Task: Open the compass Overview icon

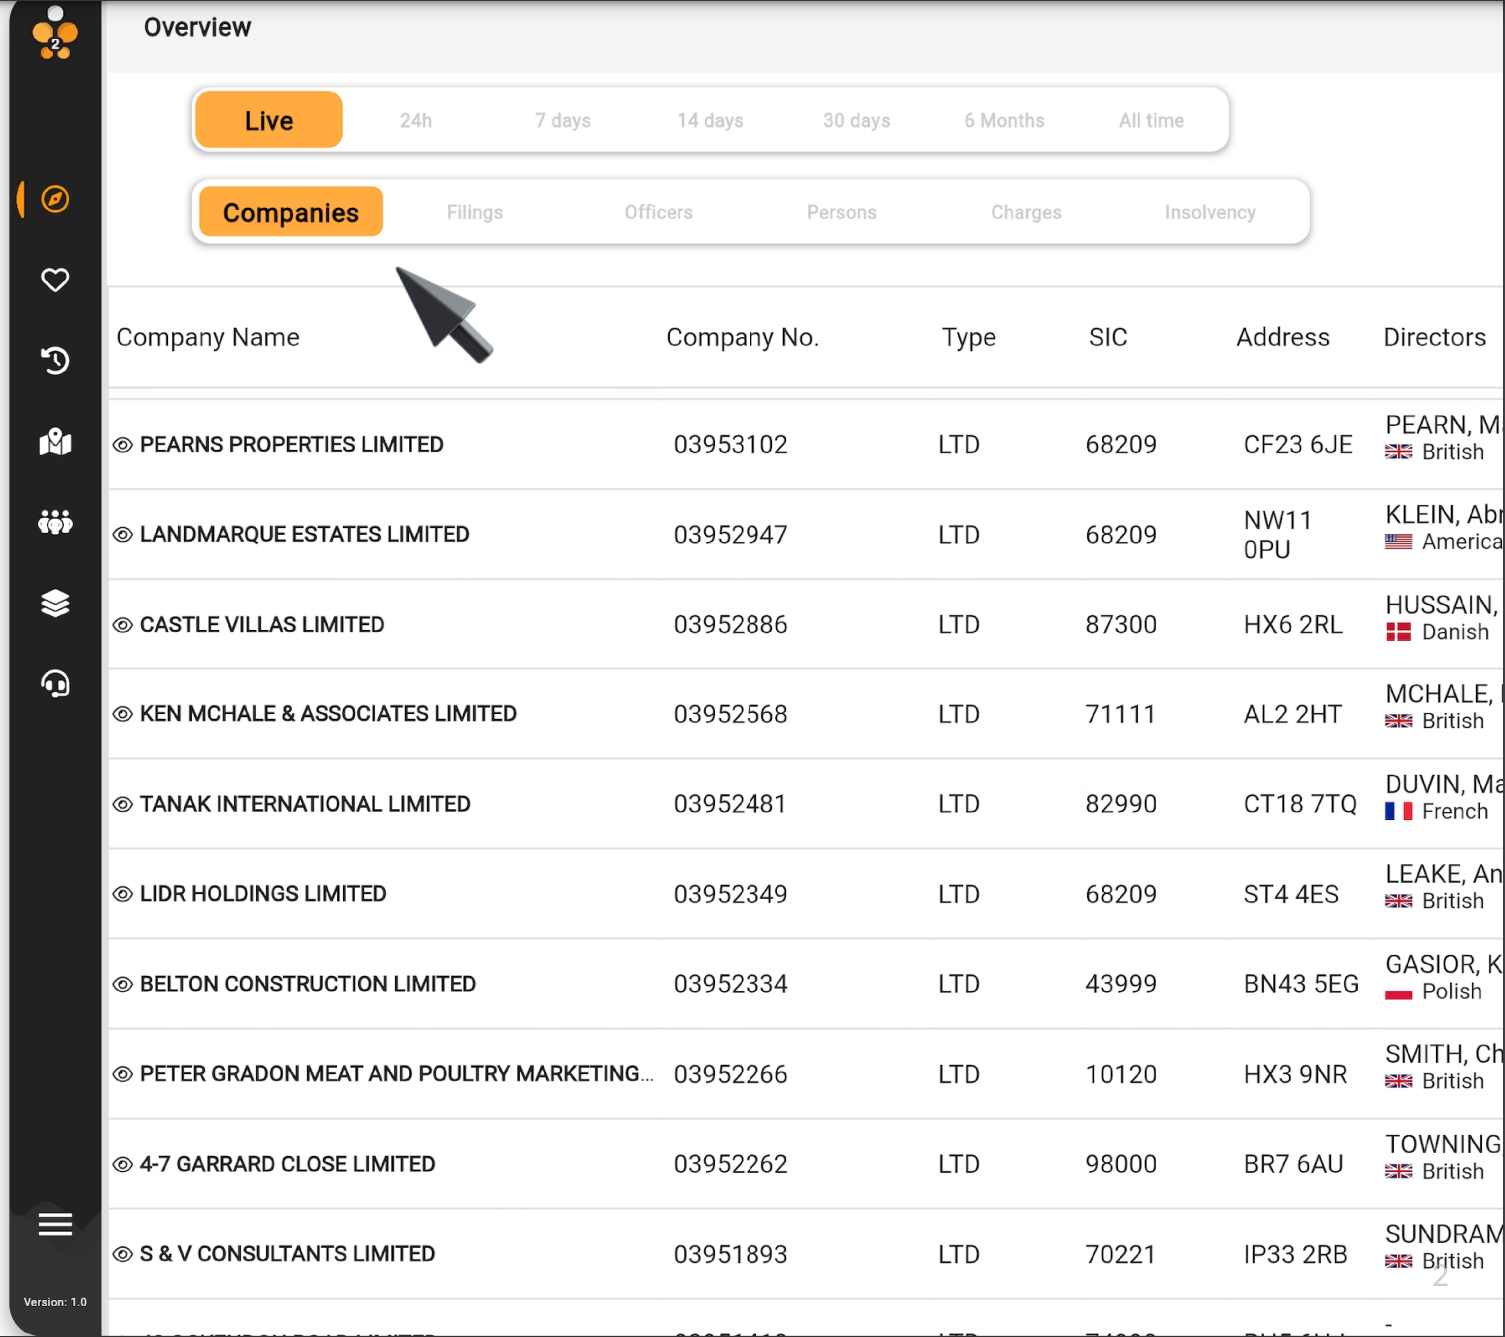Action: [56, 199]
